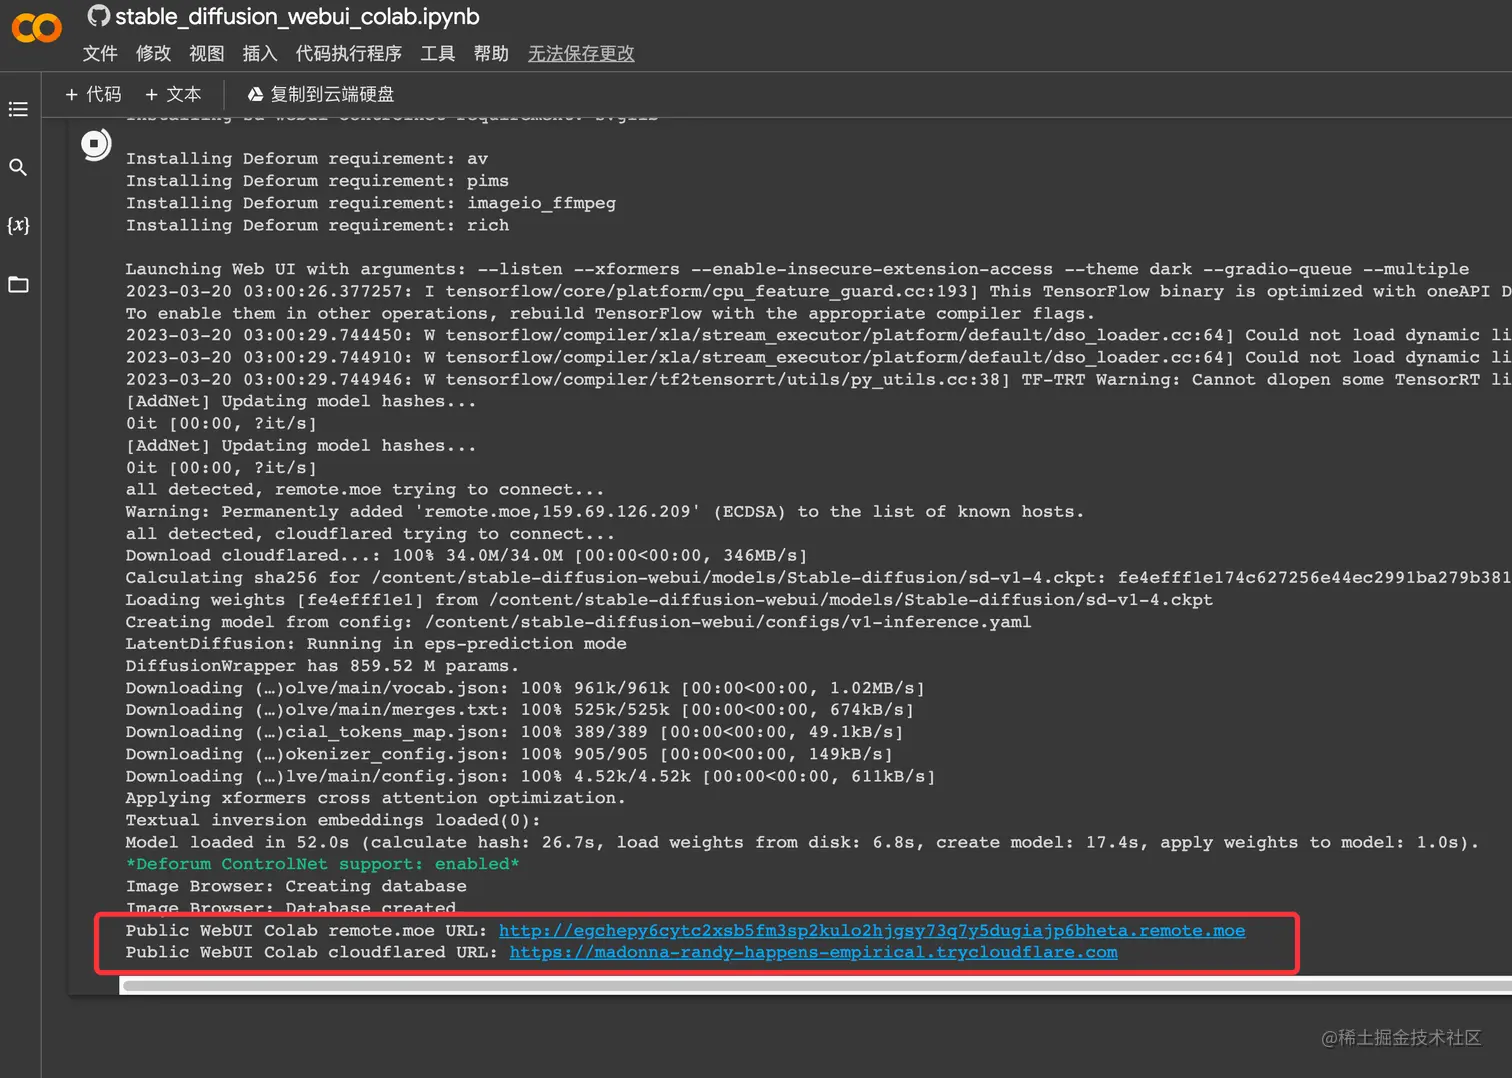The image size is (1512, 1078).
Task: Click the notebook title stable_diffusion_webui_colab.ipynb
Action: click(x=297, y=17)
